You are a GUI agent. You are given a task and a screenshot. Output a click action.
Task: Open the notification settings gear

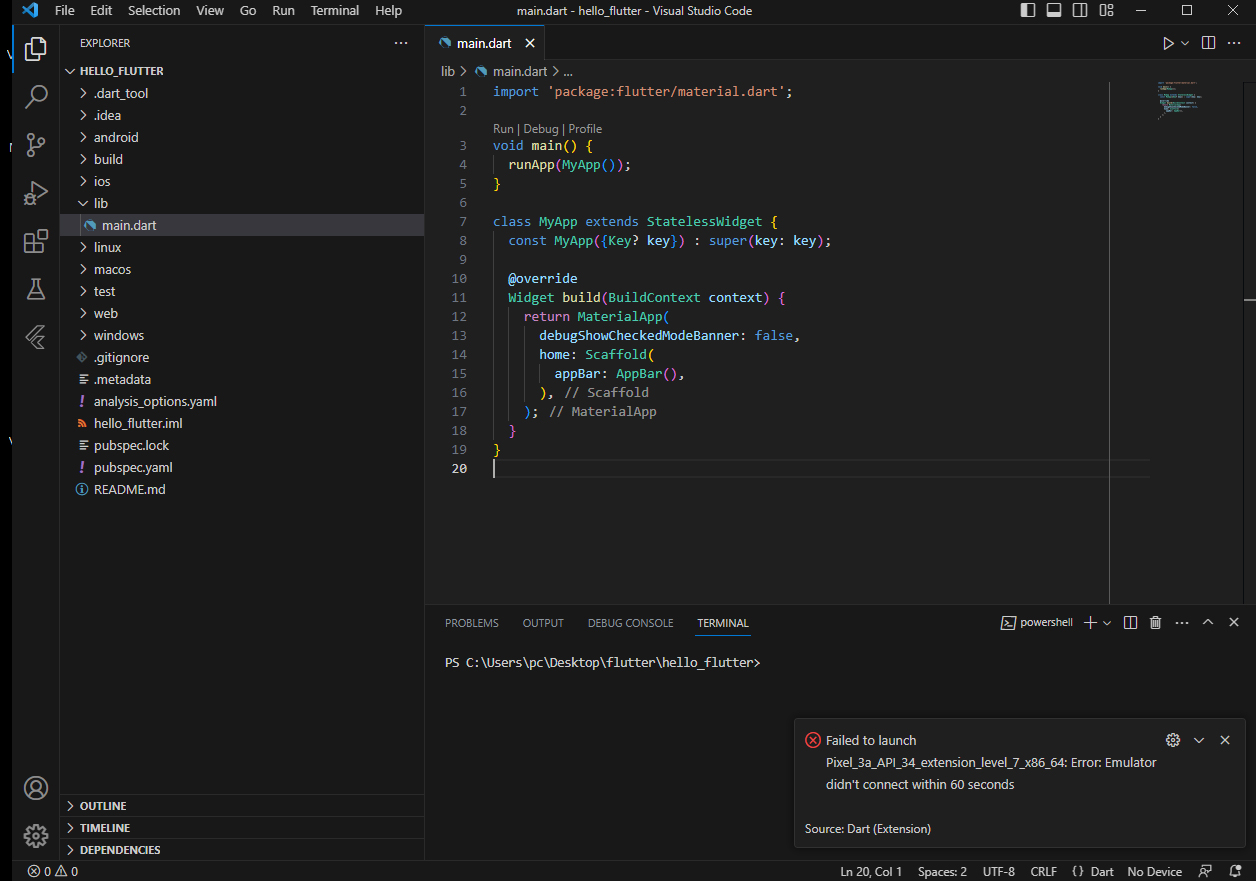[x=1173, y=740]
